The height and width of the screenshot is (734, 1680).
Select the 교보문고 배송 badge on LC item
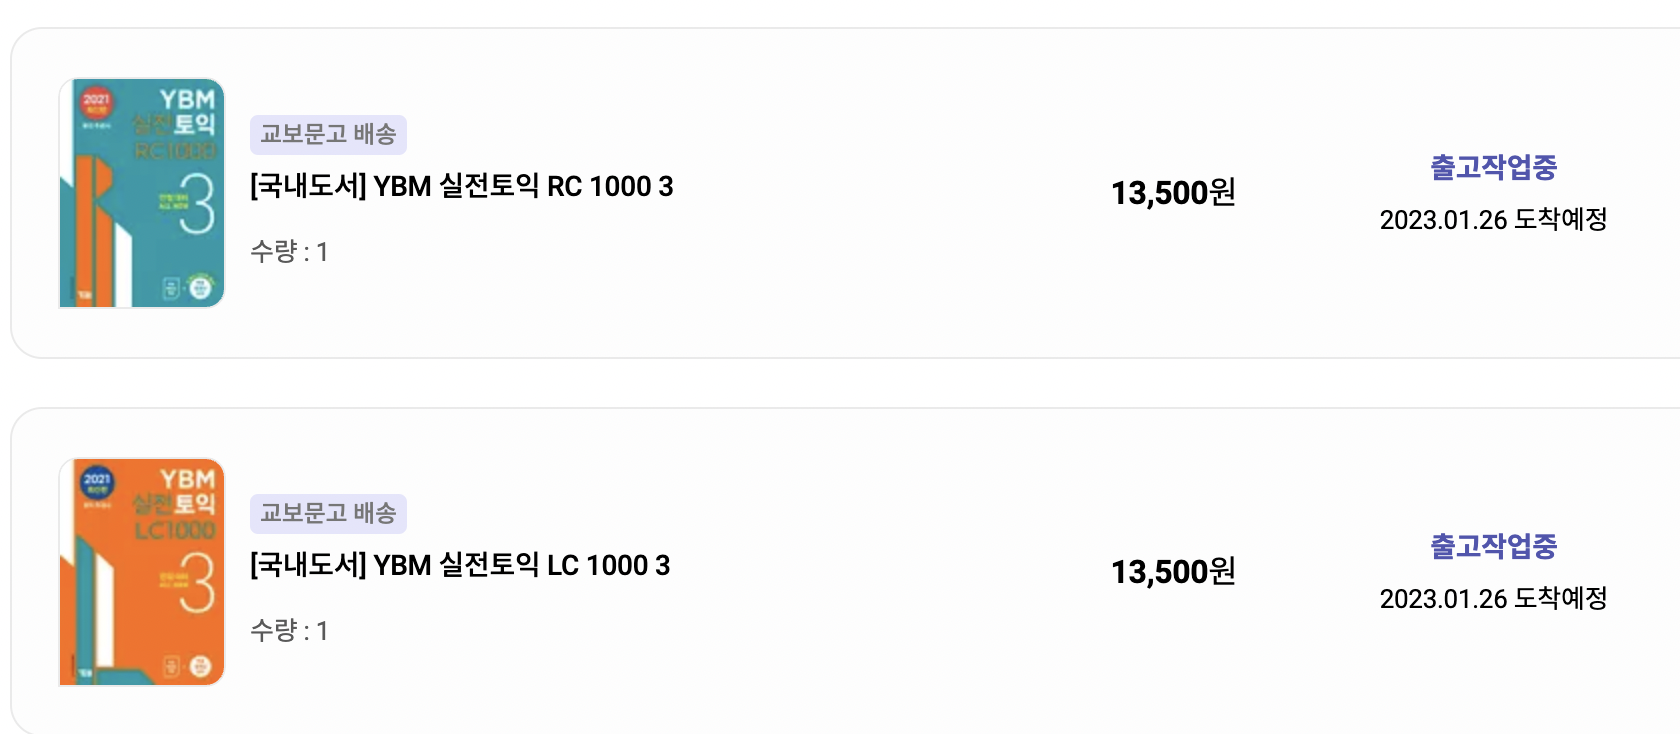click(329, 513)
